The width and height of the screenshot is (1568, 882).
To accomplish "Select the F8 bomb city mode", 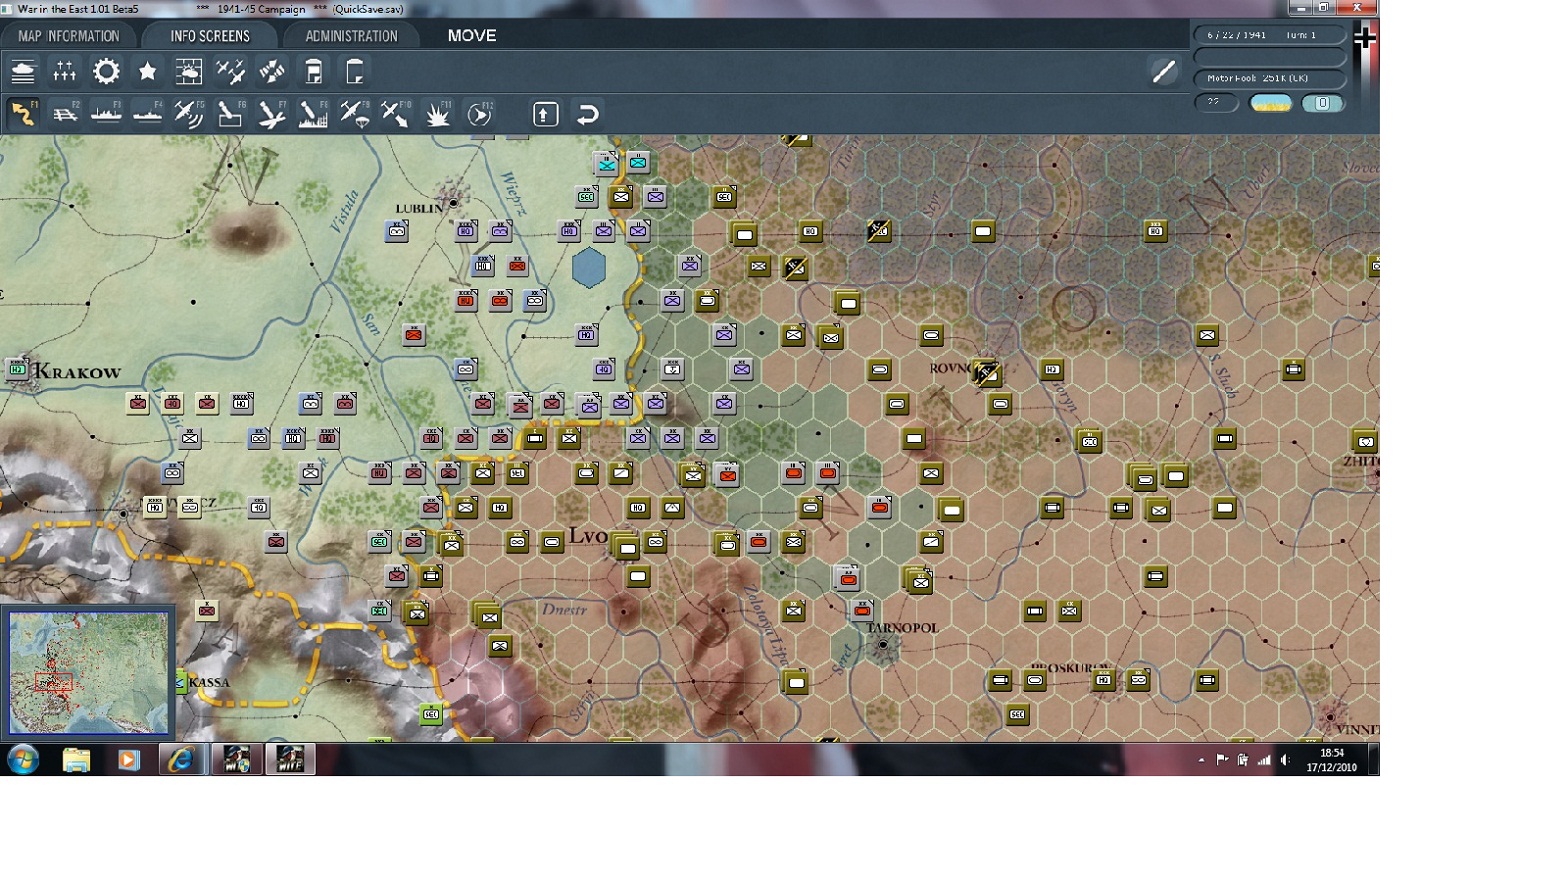I will [313, 114].
